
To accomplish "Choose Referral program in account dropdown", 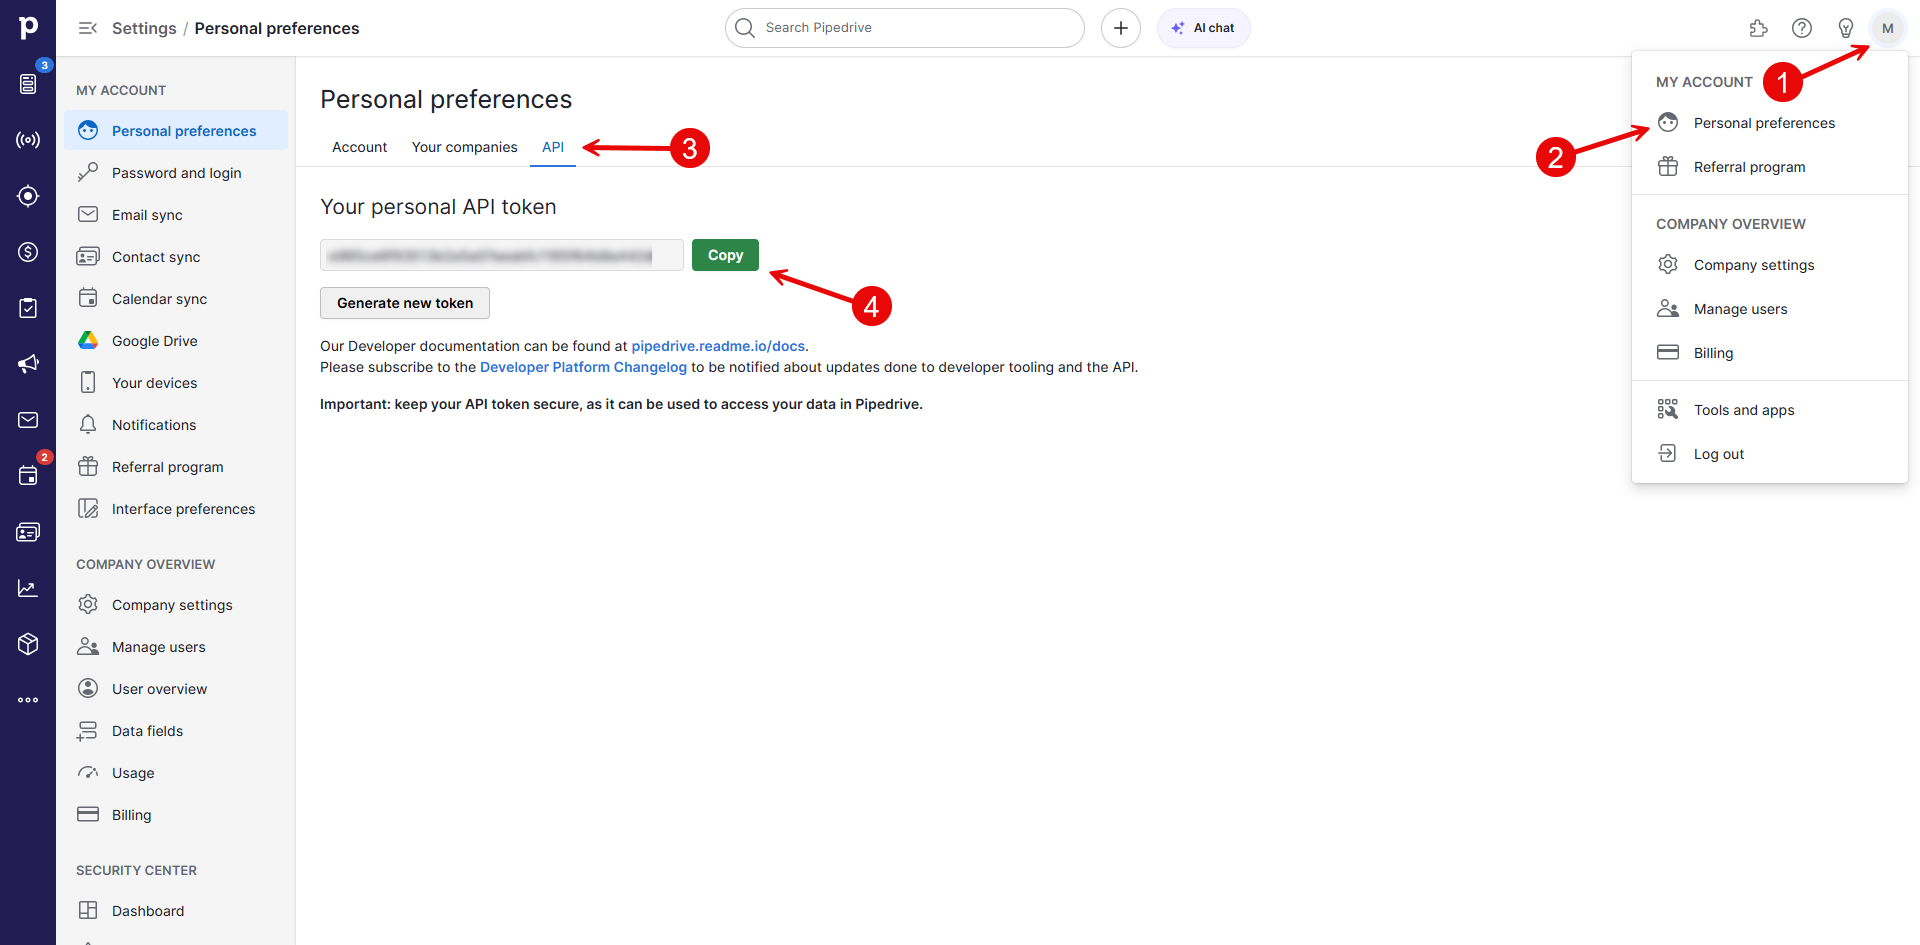I will 1770,167.
